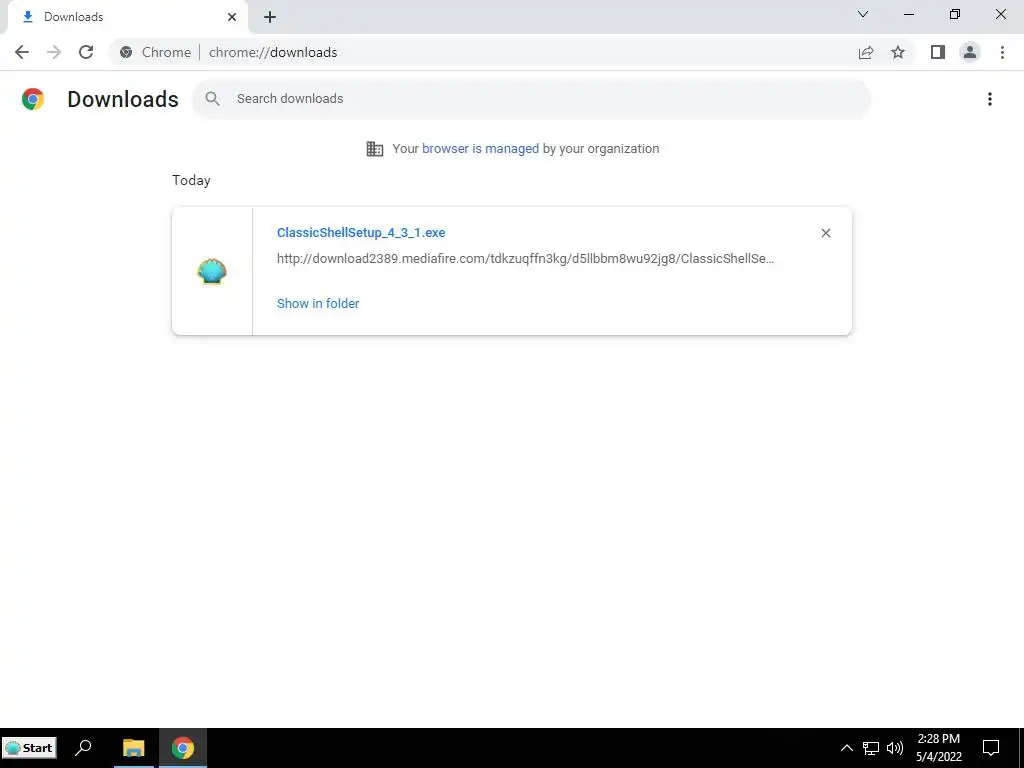Open the taskbar search magnifier

click(84, 748)
